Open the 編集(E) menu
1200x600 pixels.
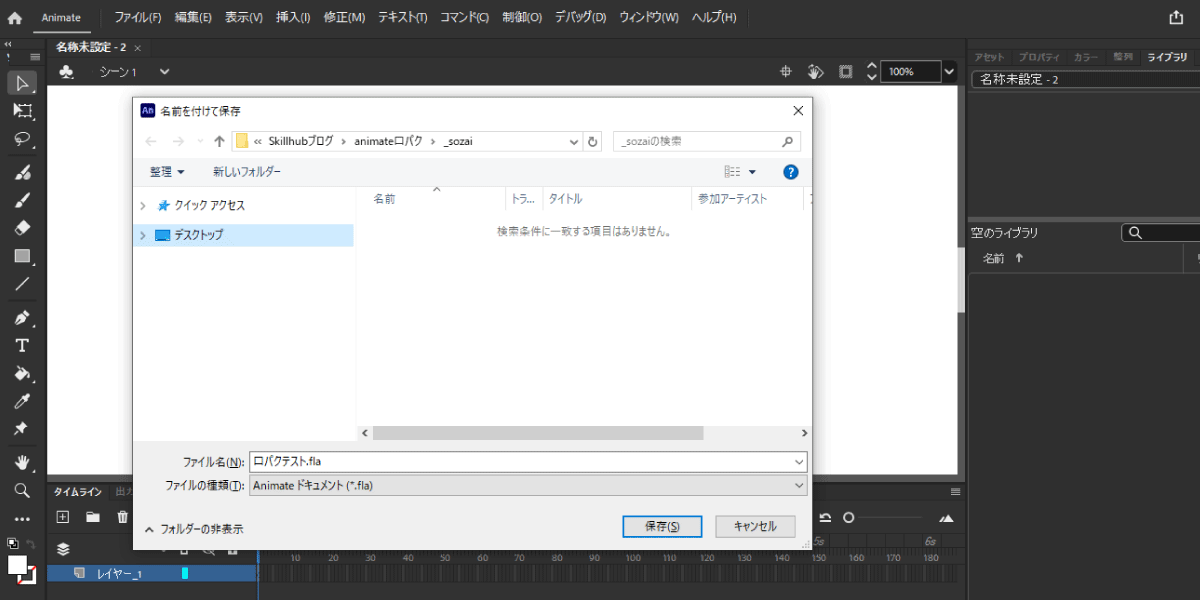pos(193,17)
